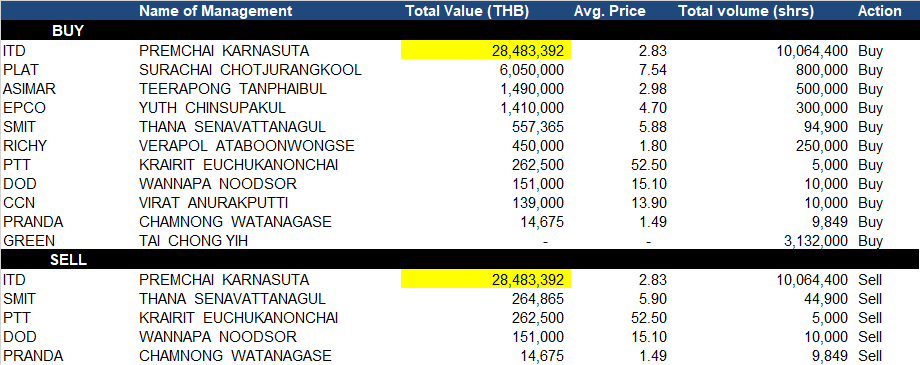Select the 'Total Value (THB)' column header
920x365 pixels.
click(467, 11)
